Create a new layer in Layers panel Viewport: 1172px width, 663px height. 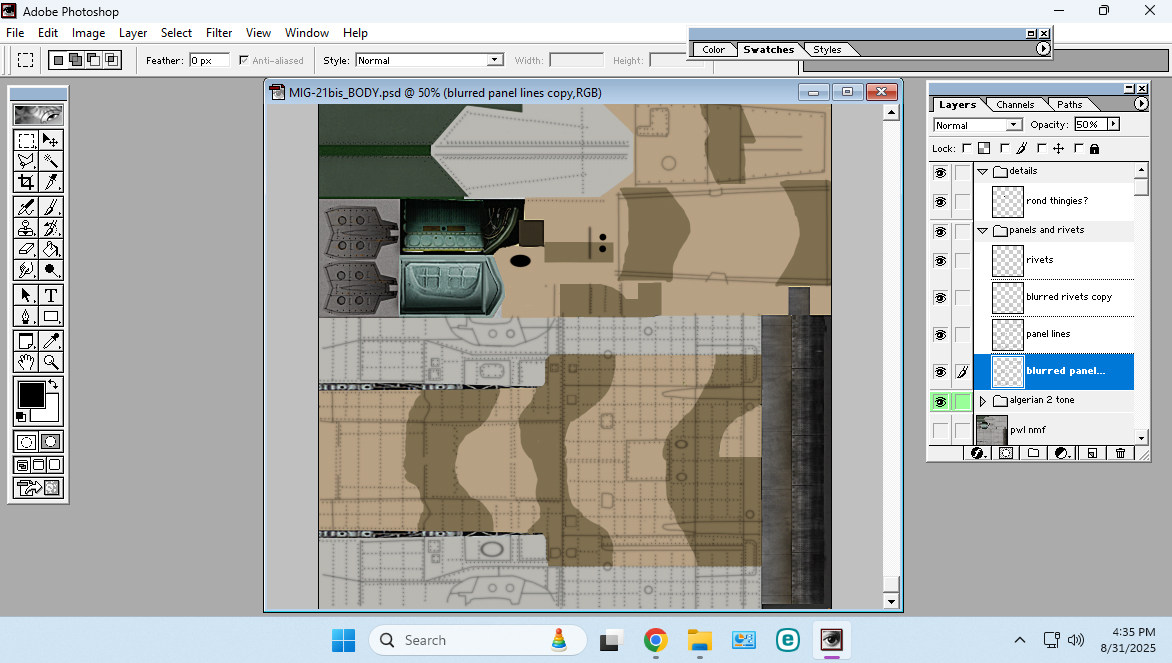click(x=1092, y=453)
